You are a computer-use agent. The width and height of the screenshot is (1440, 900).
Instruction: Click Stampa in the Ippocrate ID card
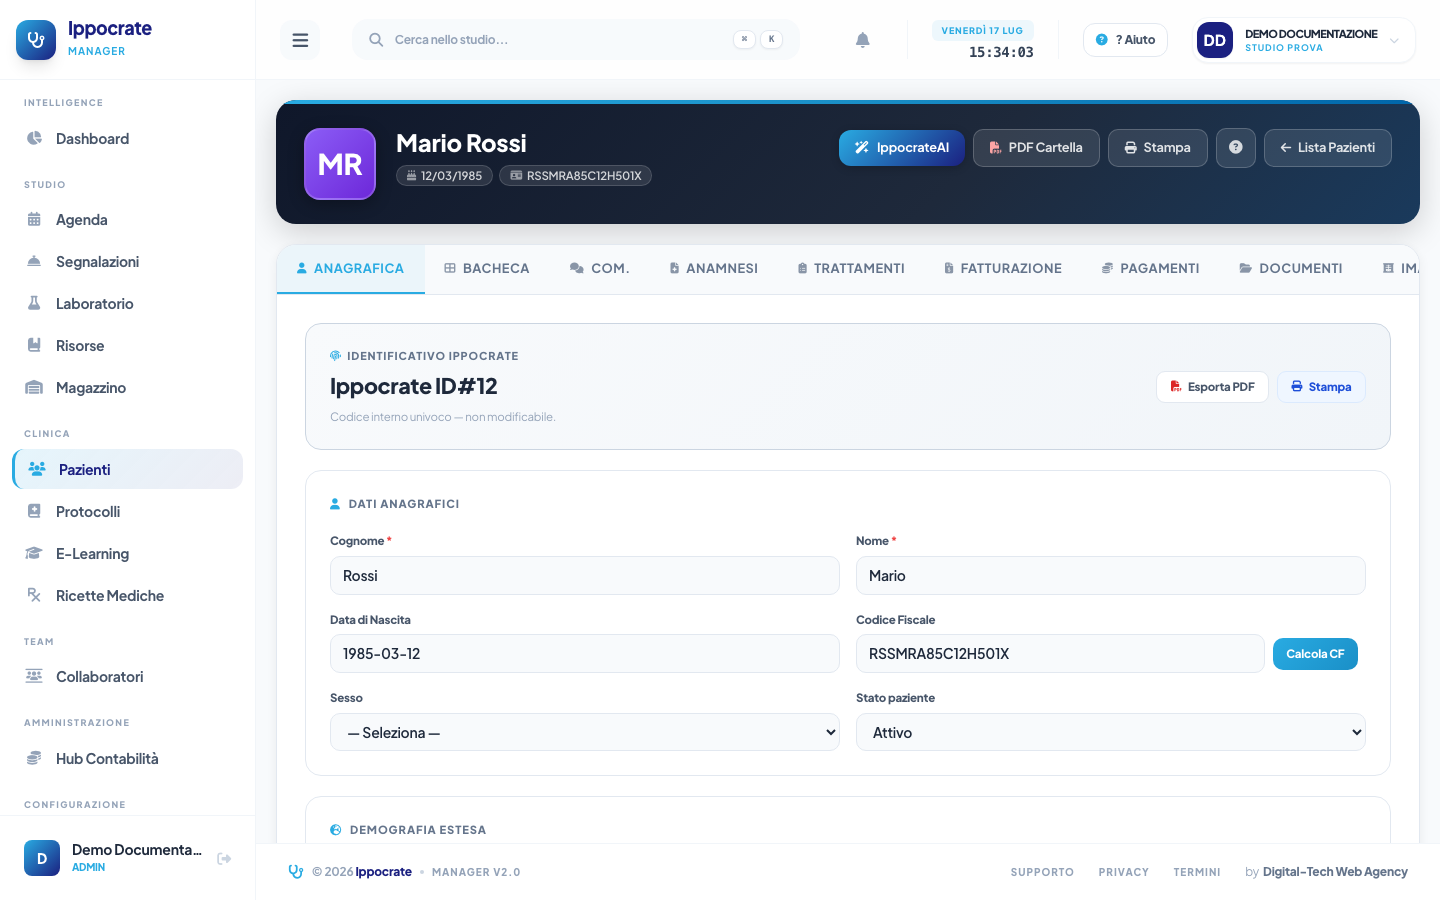[x=1321, y=387]
